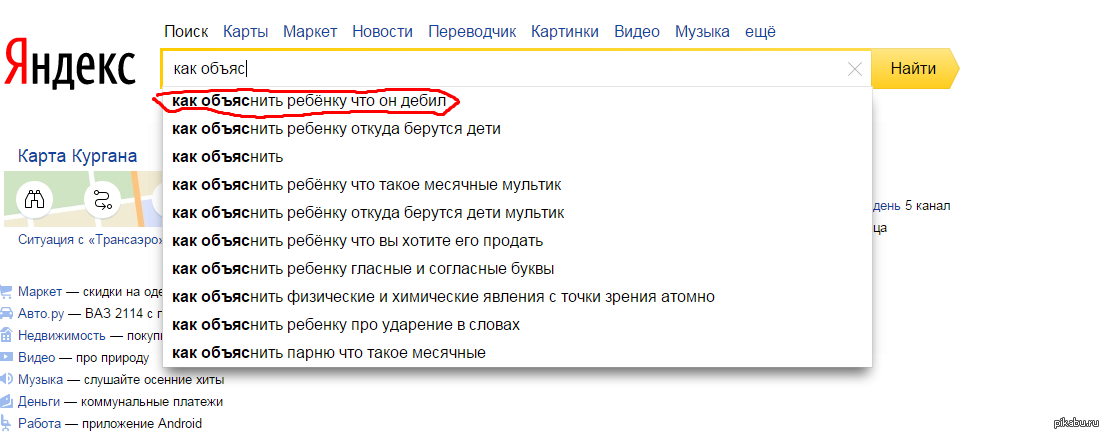This screenshot has width=1104, height=434.
Task: Click the binoculars icon on the map
Action: (x=36, y=198)
